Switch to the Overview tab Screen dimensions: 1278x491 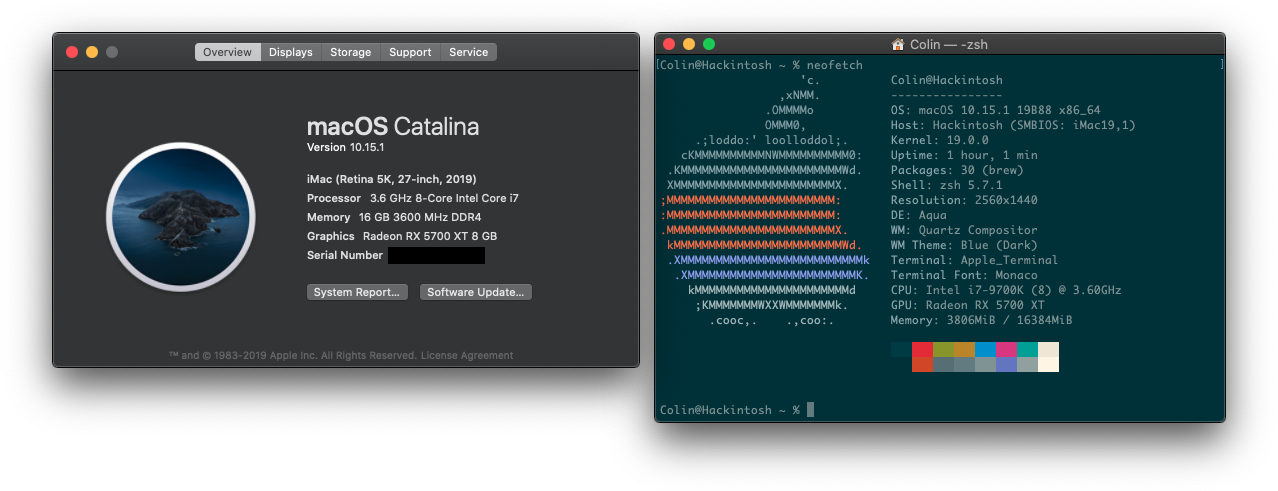(x=228, y=52)
